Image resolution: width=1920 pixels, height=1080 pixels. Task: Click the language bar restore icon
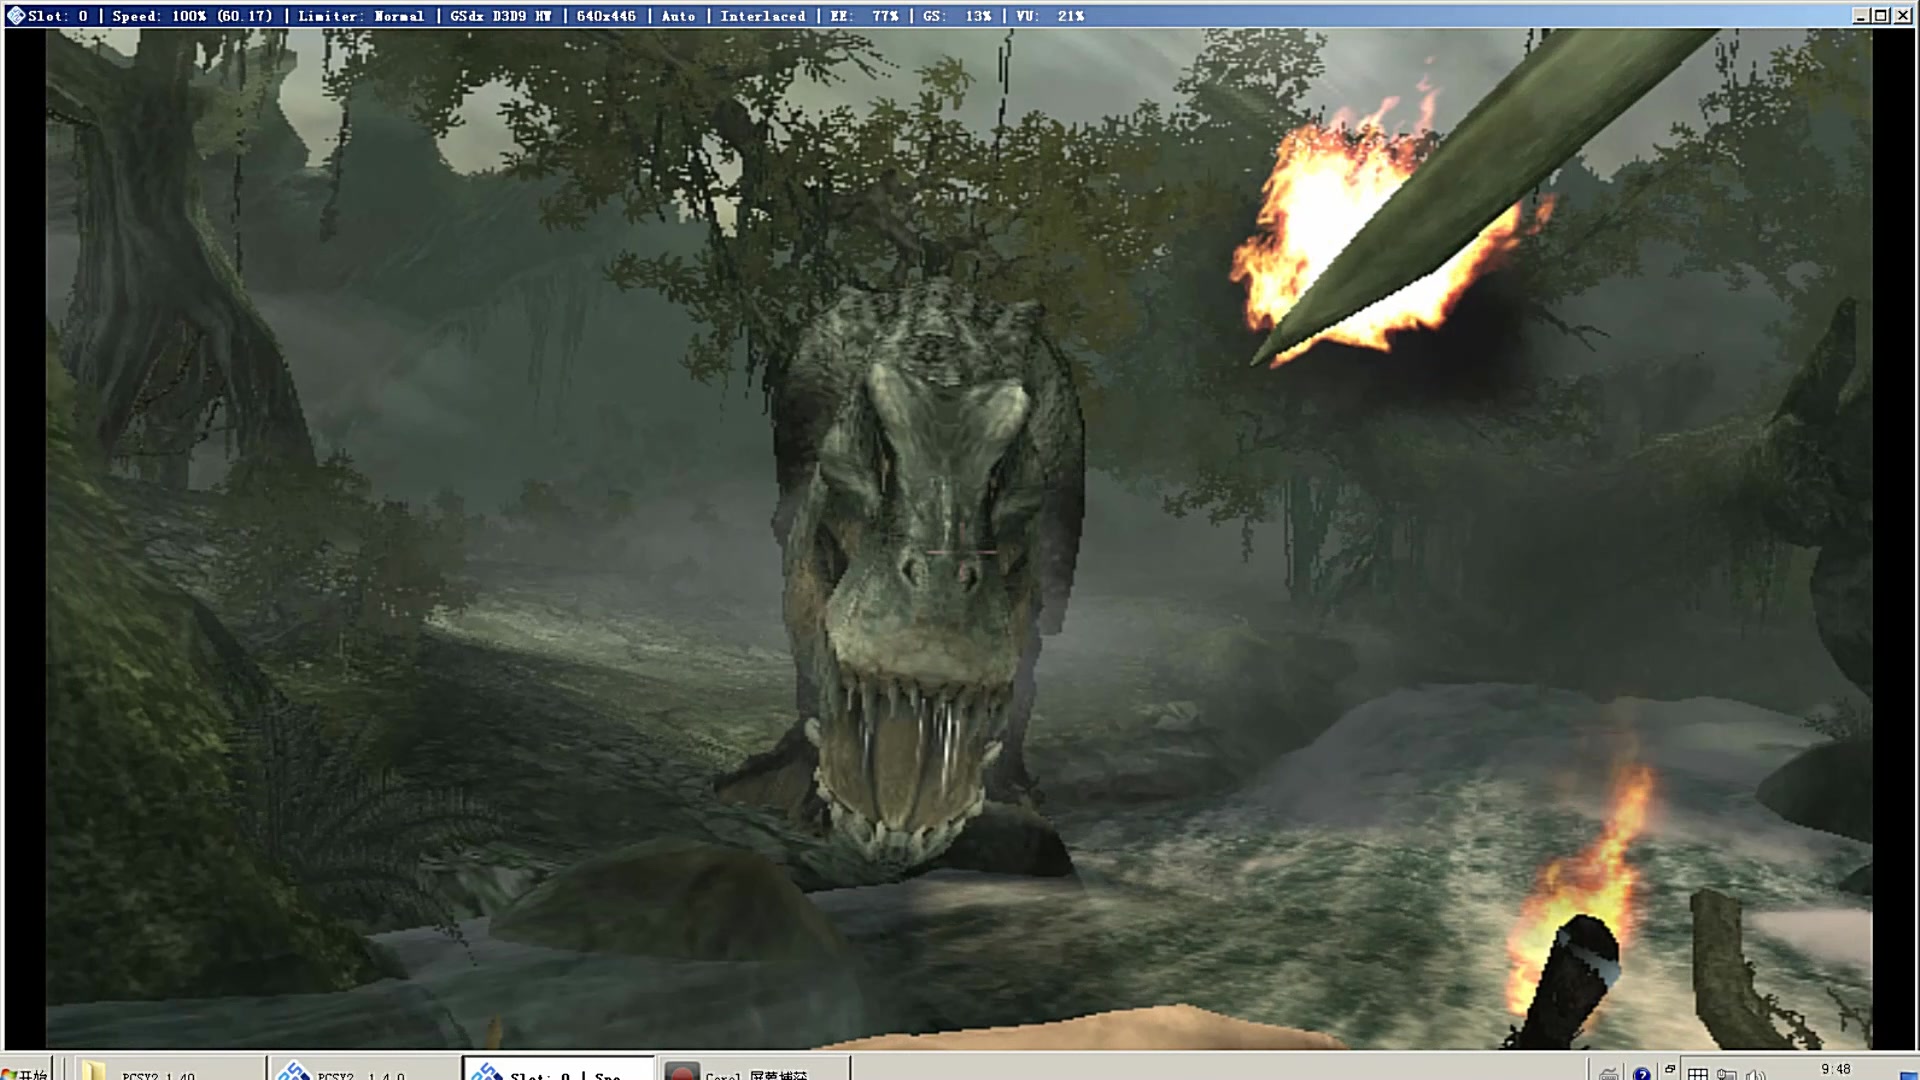pyautogui.click(x=1669, y=1068)
